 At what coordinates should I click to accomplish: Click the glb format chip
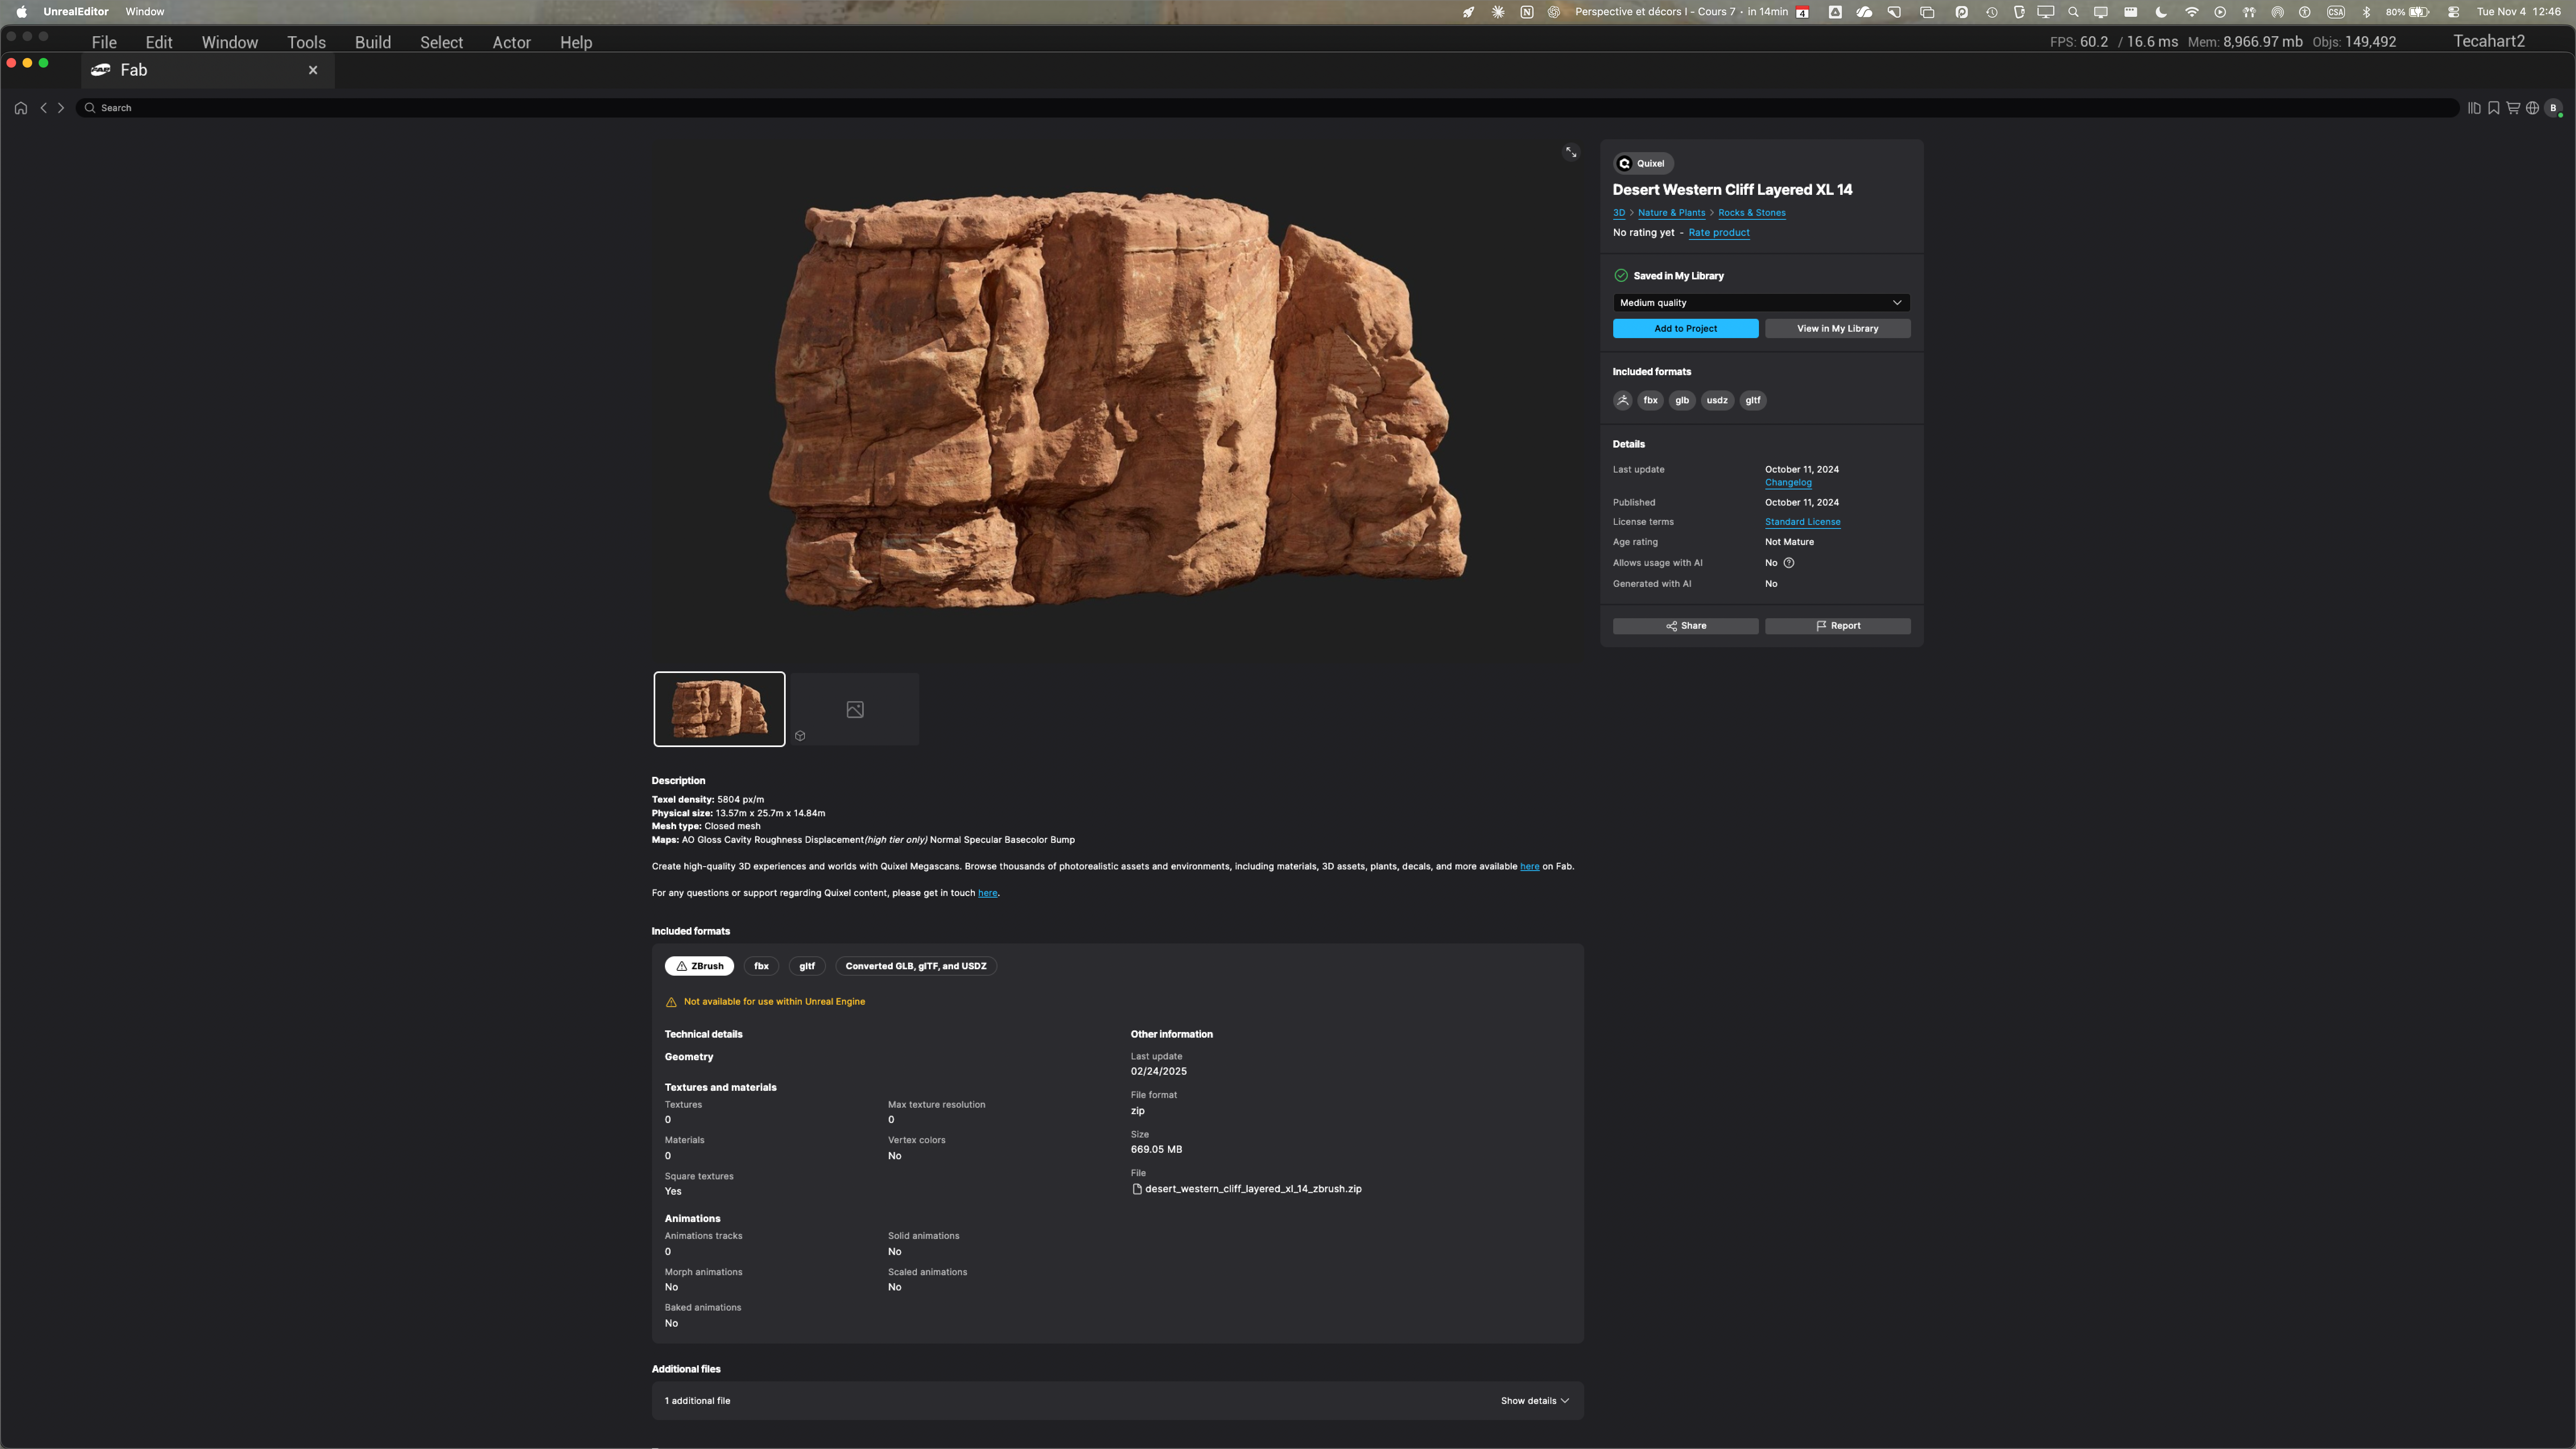coord(1682,400)
